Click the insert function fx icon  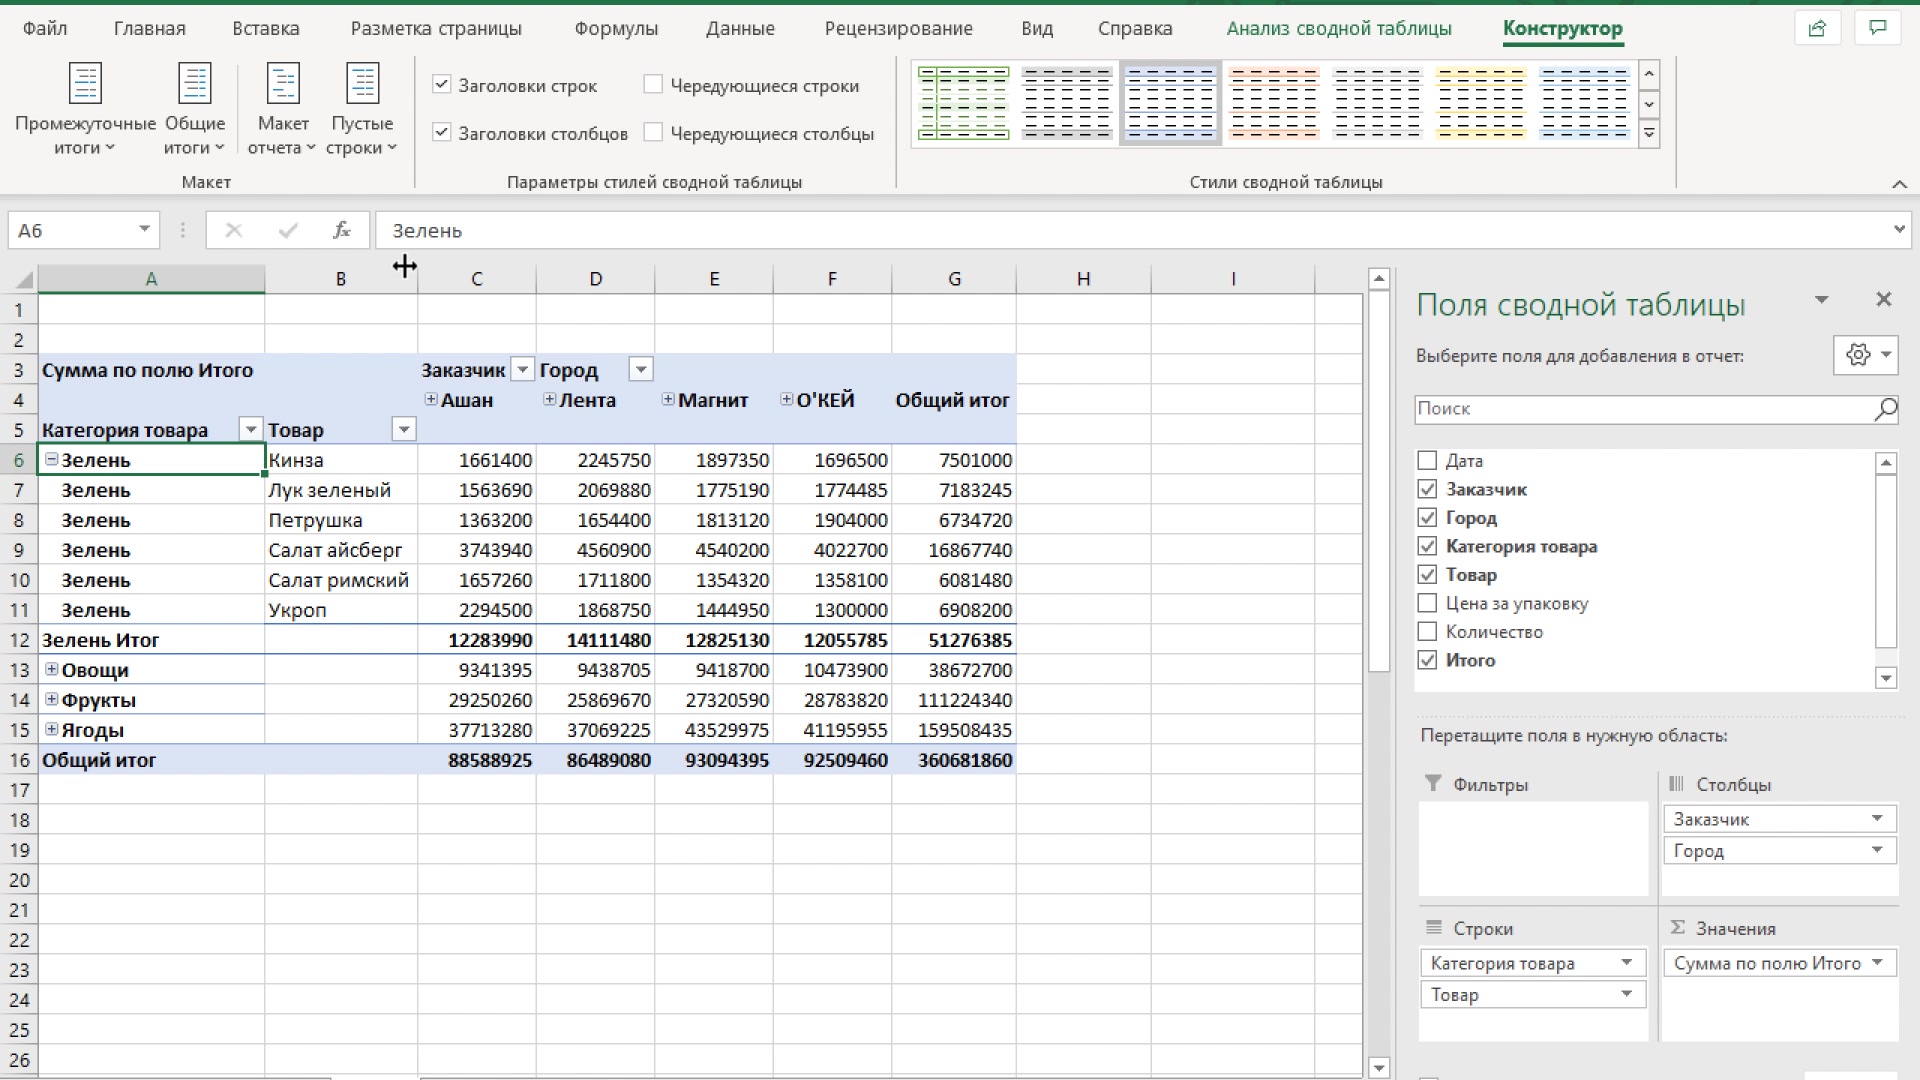[341, 231]
